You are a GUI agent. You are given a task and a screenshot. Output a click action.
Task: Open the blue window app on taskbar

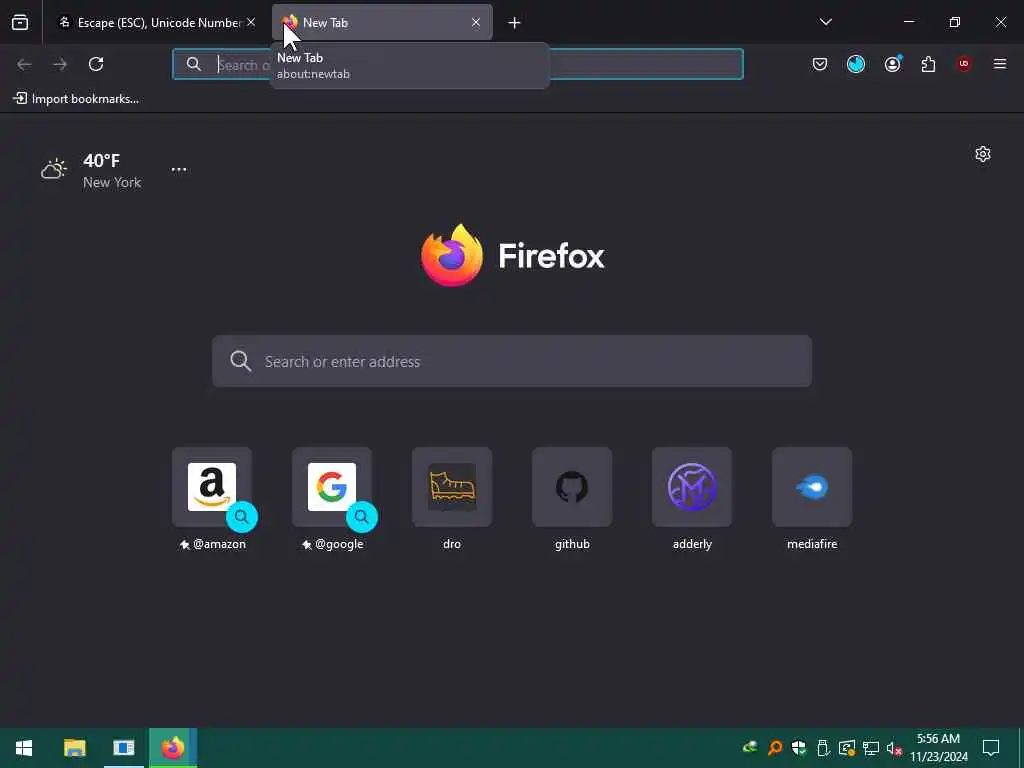[123, 748]
